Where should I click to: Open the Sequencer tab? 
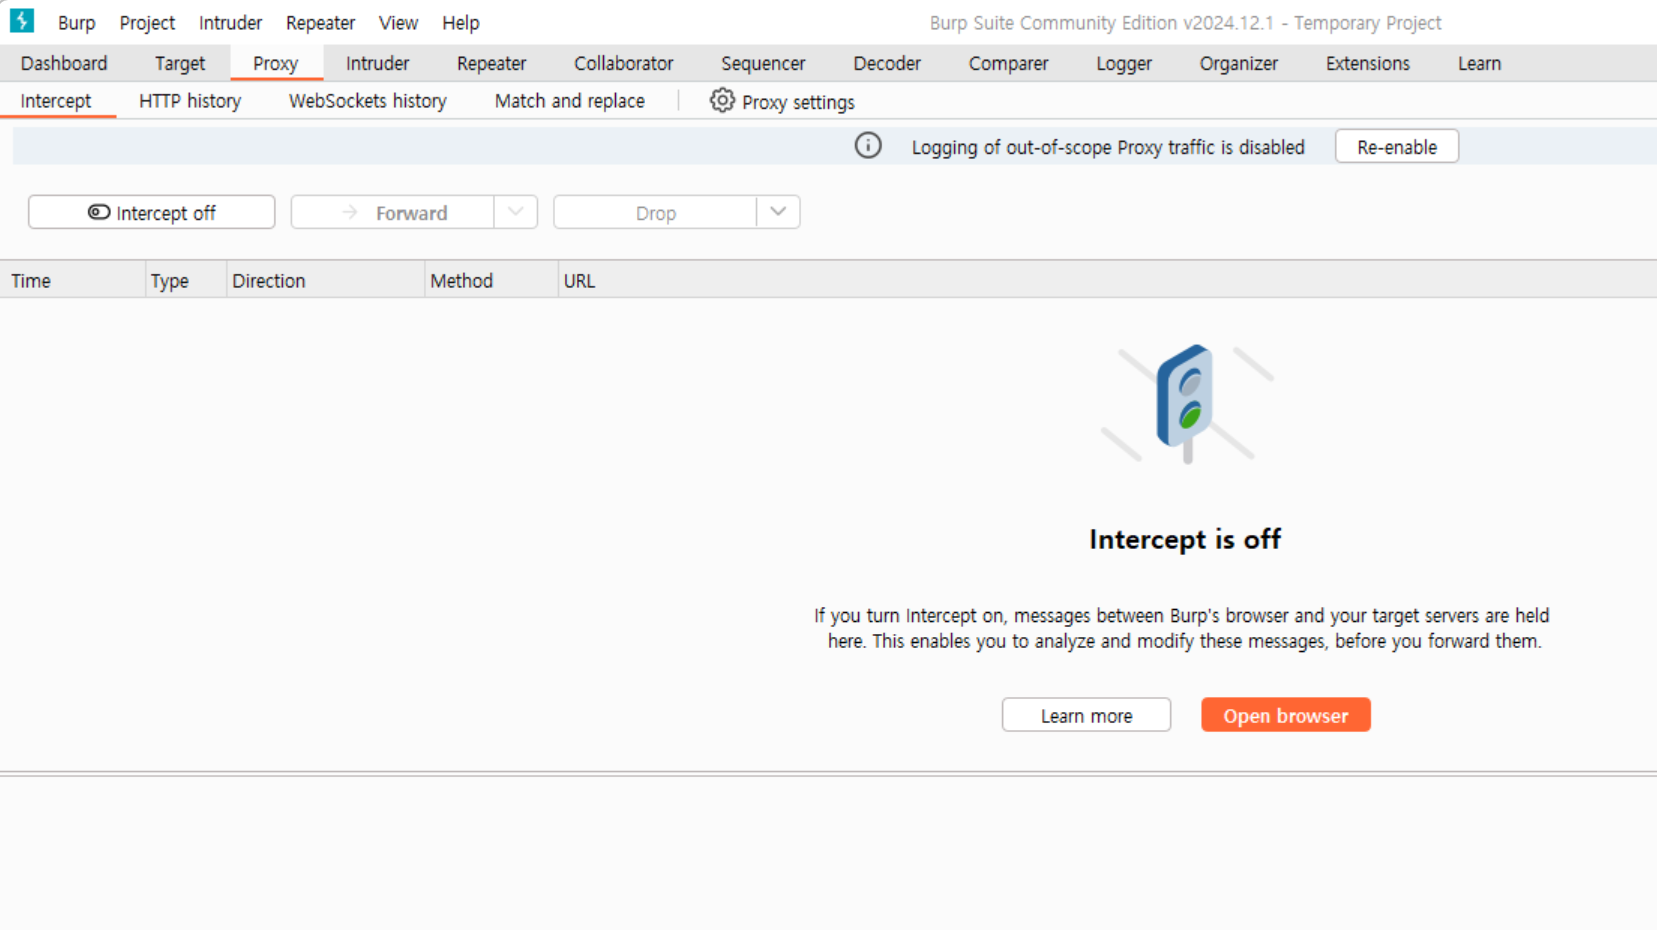(x=763, y=63)
